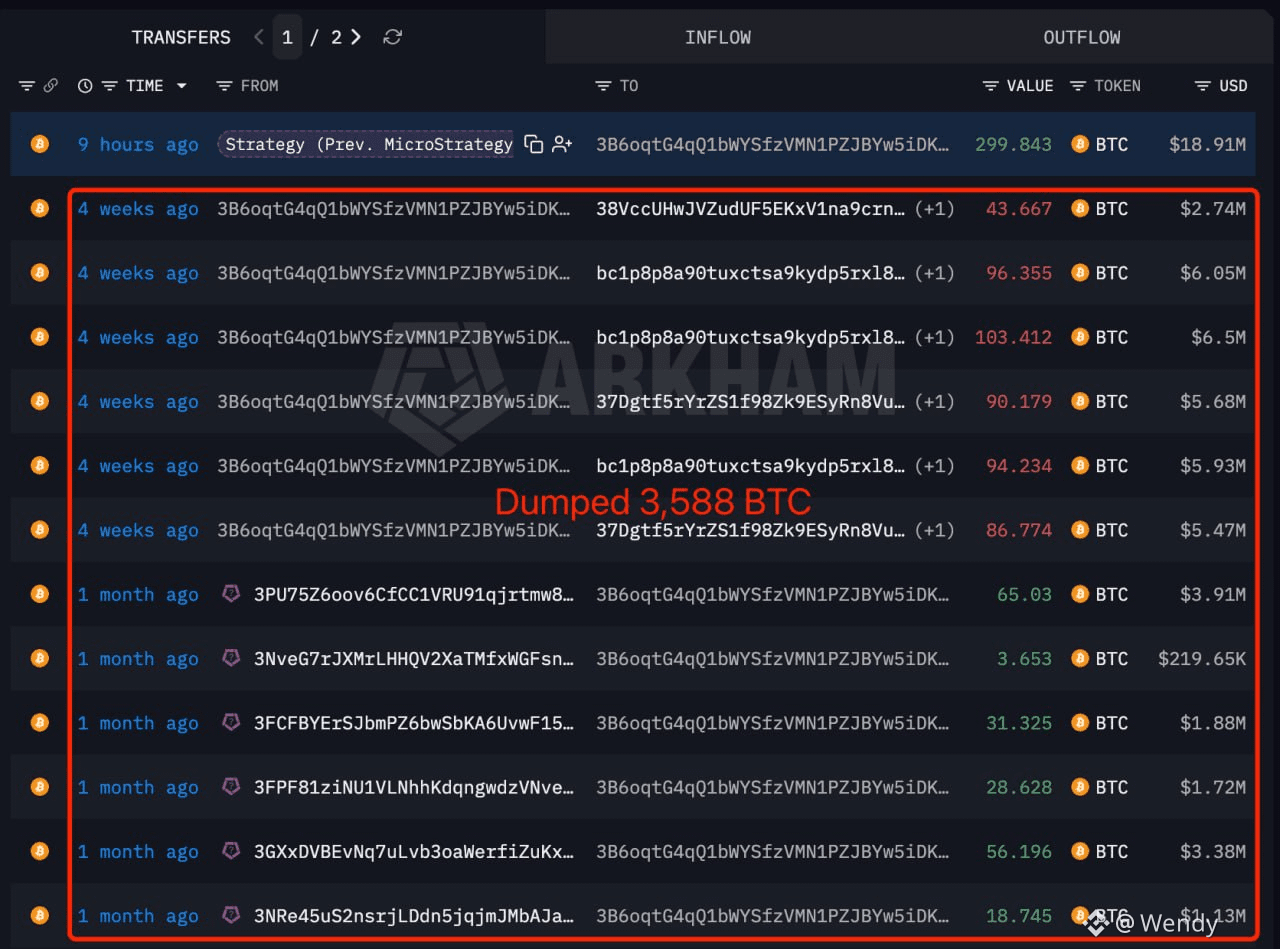Open recipient address 37Dgtf5rYrZS1f98Zk9ESyRn8Vu in 90.179 row

[752, 401]
